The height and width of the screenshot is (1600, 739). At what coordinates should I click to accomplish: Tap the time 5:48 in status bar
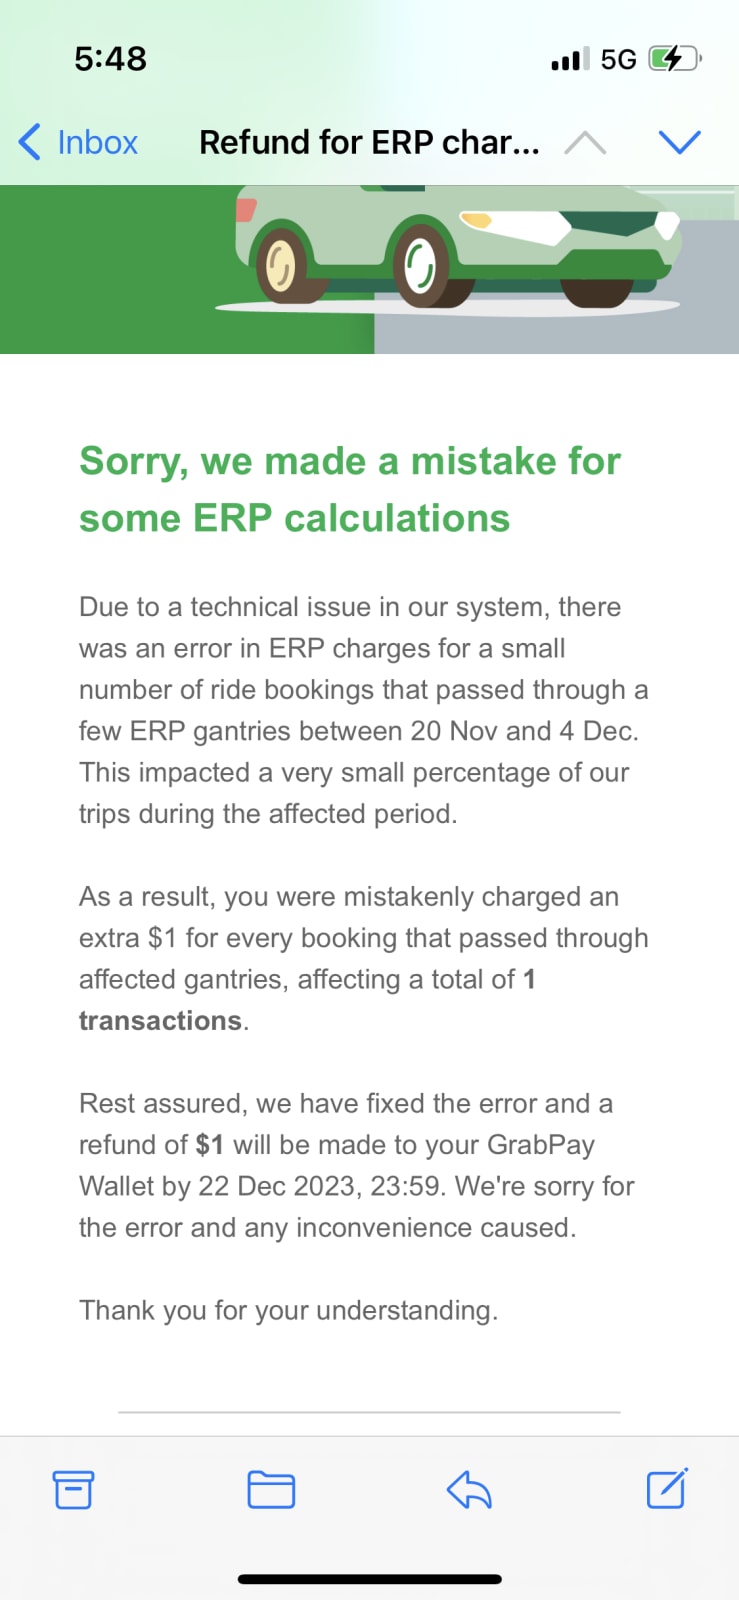(111, 58)
